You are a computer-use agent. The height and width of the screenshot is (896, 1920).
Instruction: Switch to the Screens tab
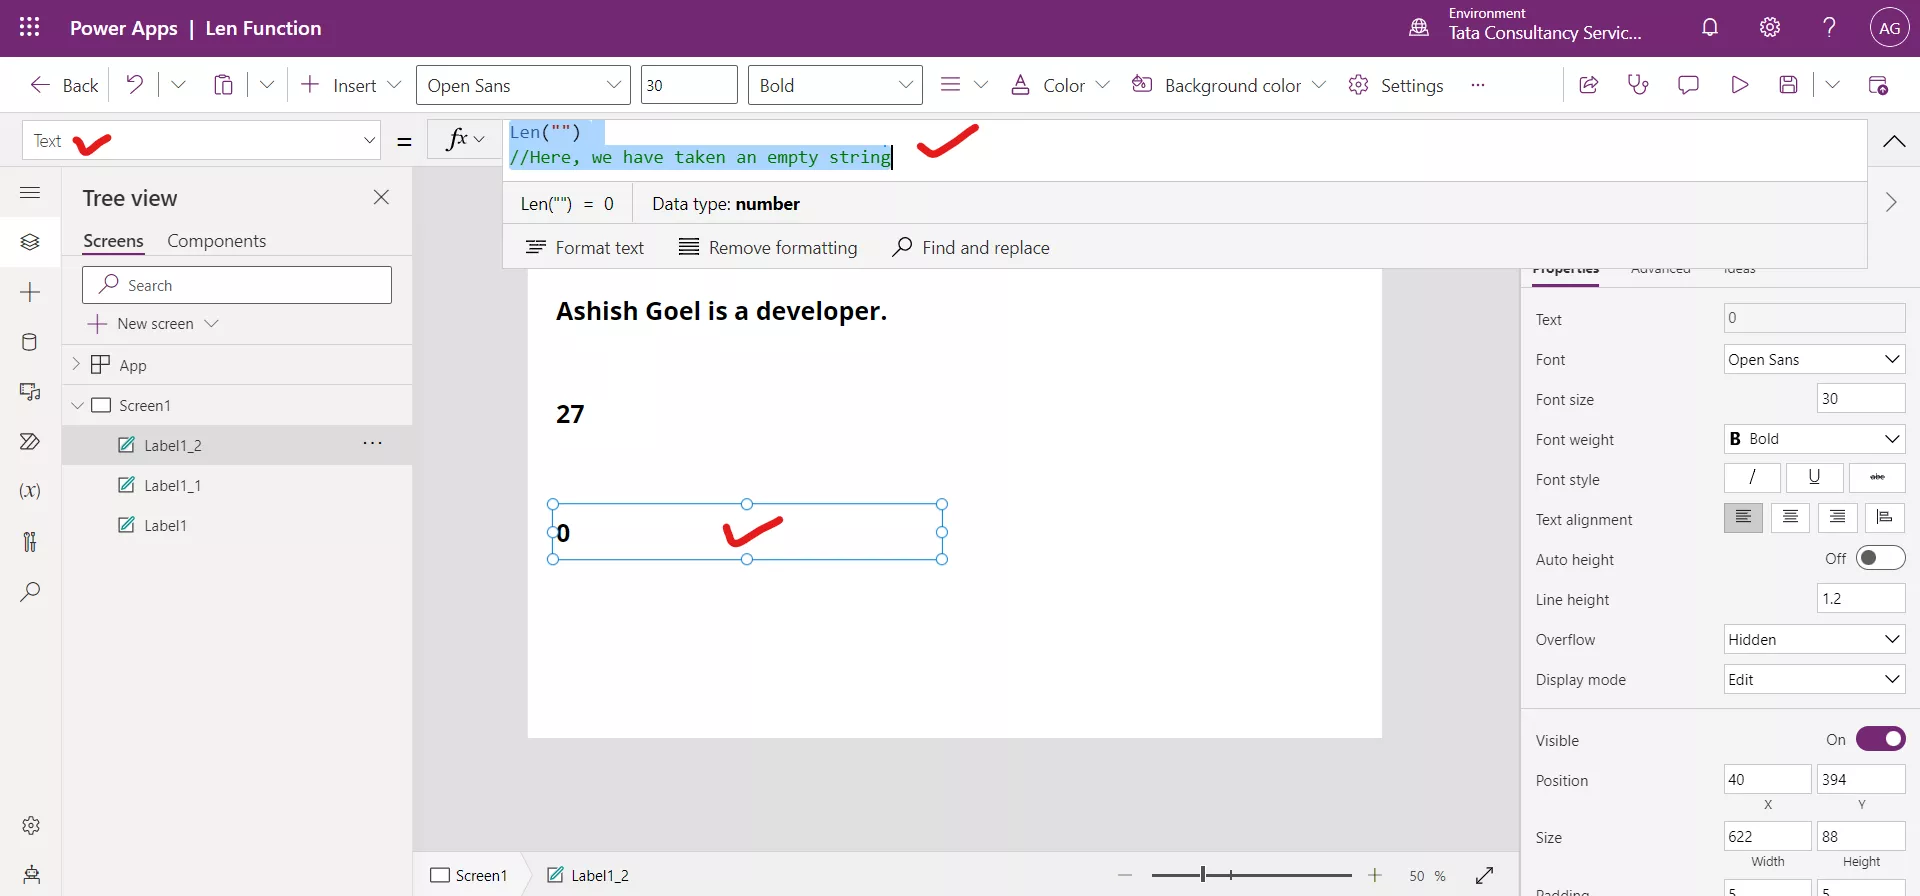[x=113, y=241]
